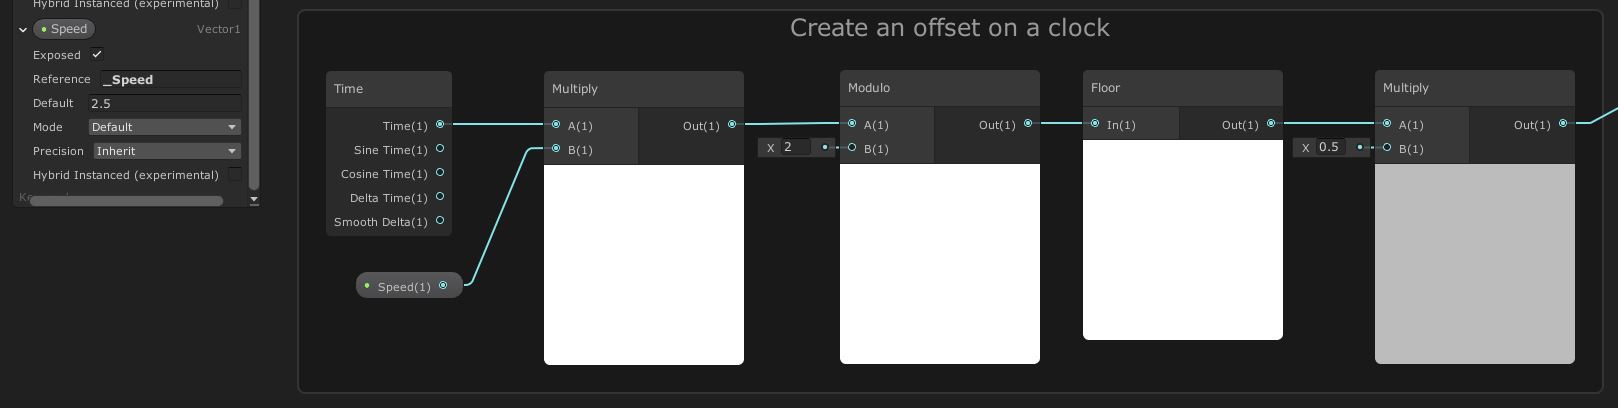Open the Mode dropdown
Viewport: 1618px width, 408px height.
tap(164, 127)
